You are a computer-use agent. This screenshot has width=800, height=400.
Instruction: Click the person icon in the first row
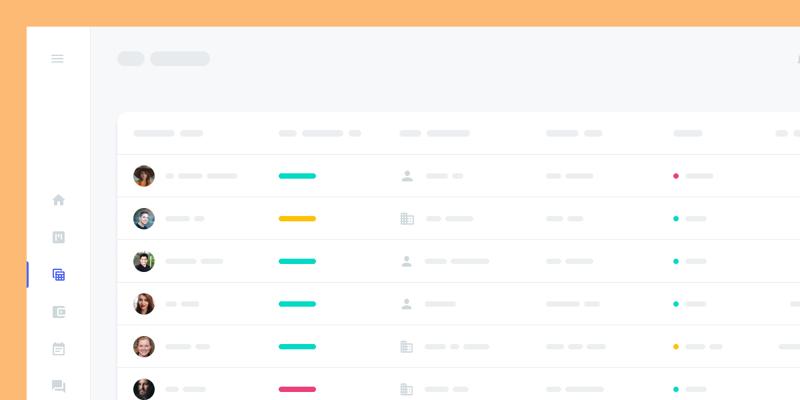pyautogui.click(x=407, y=176)
